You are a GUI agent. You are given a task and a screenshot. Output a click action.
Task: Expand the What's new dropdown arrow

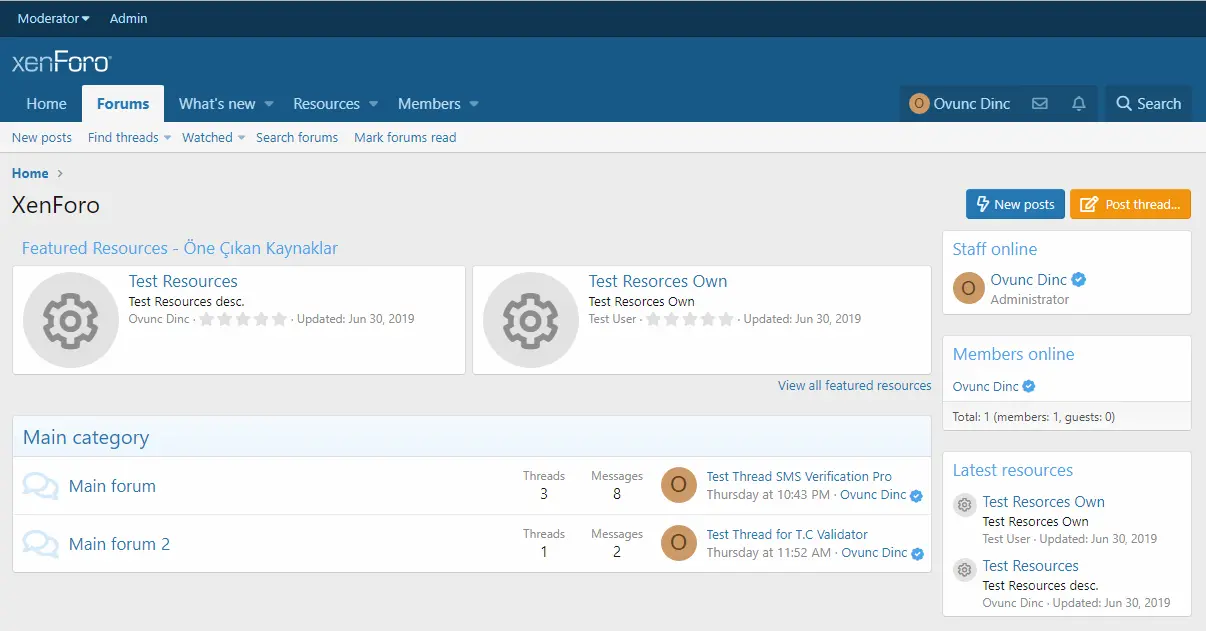point(269,104)
